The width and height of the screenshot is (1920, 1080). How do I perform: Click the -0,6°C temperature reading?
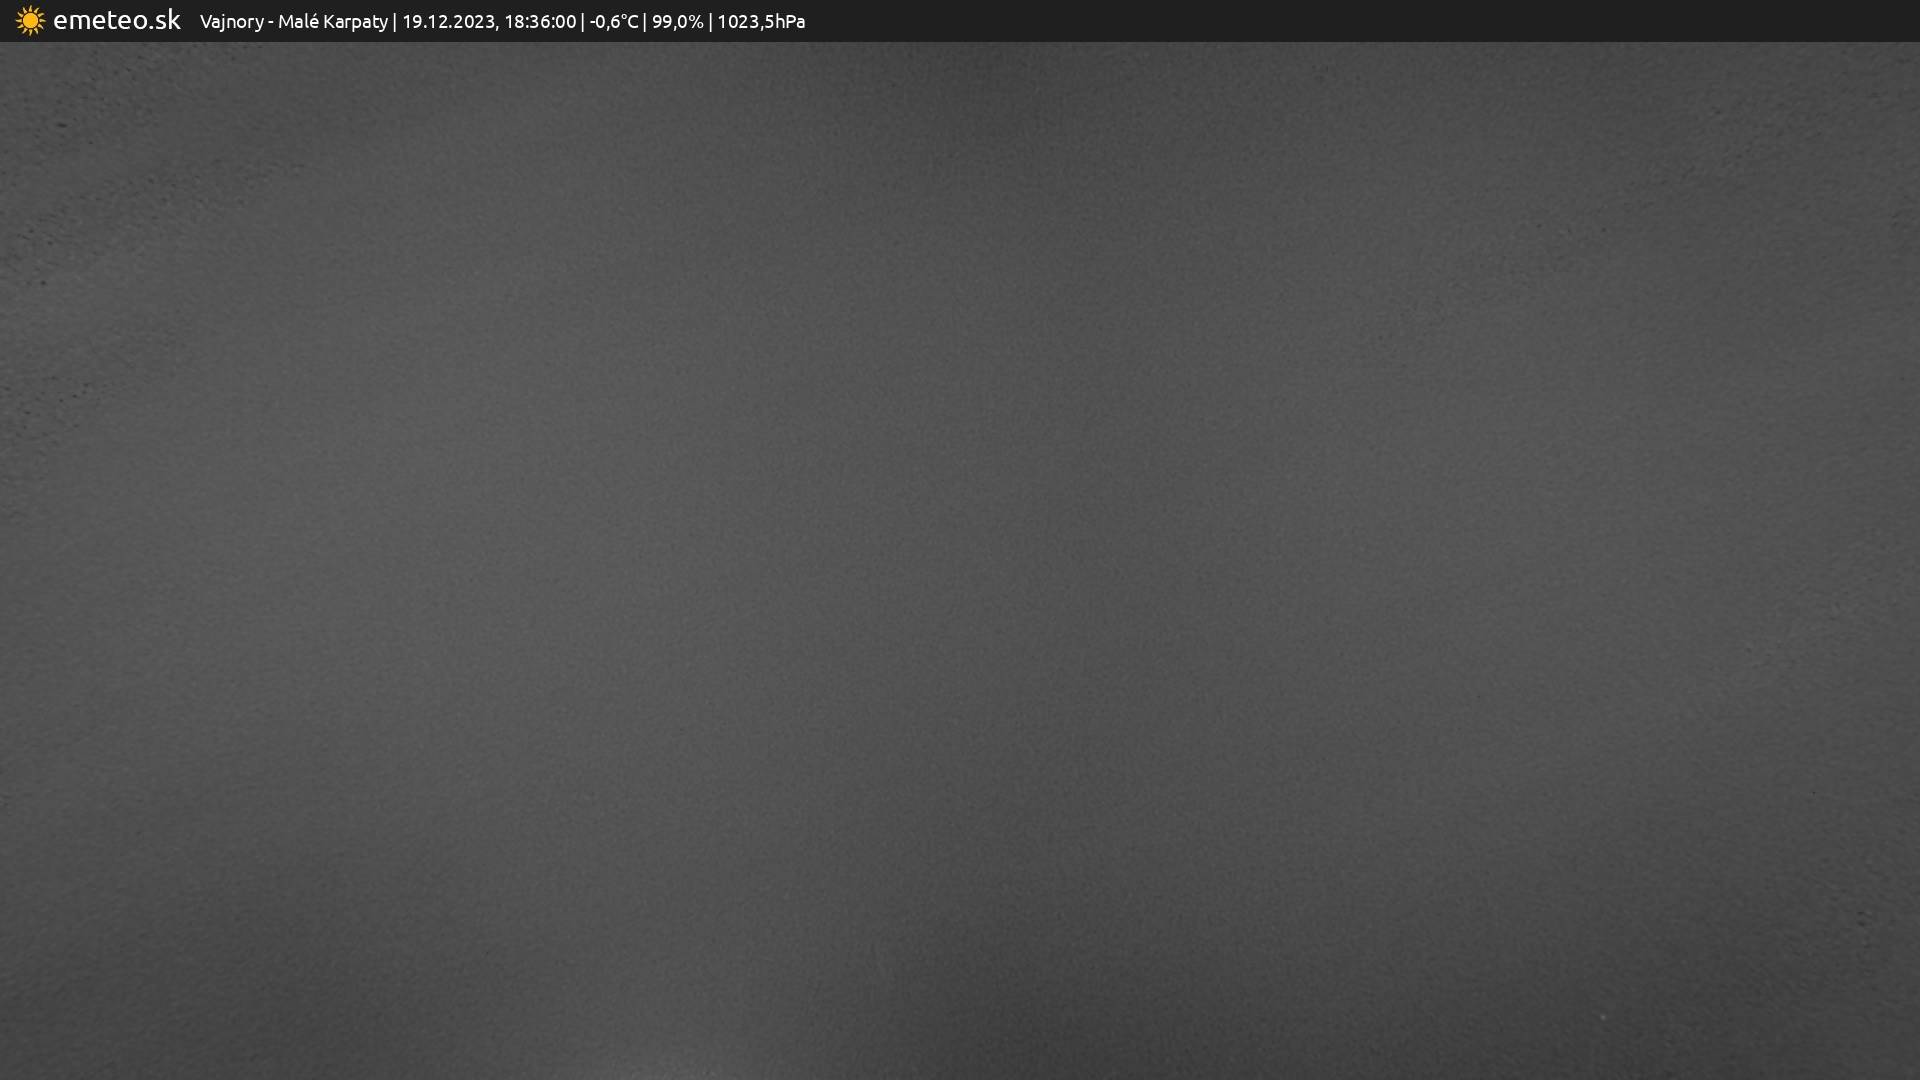click(x=613, y=21)
